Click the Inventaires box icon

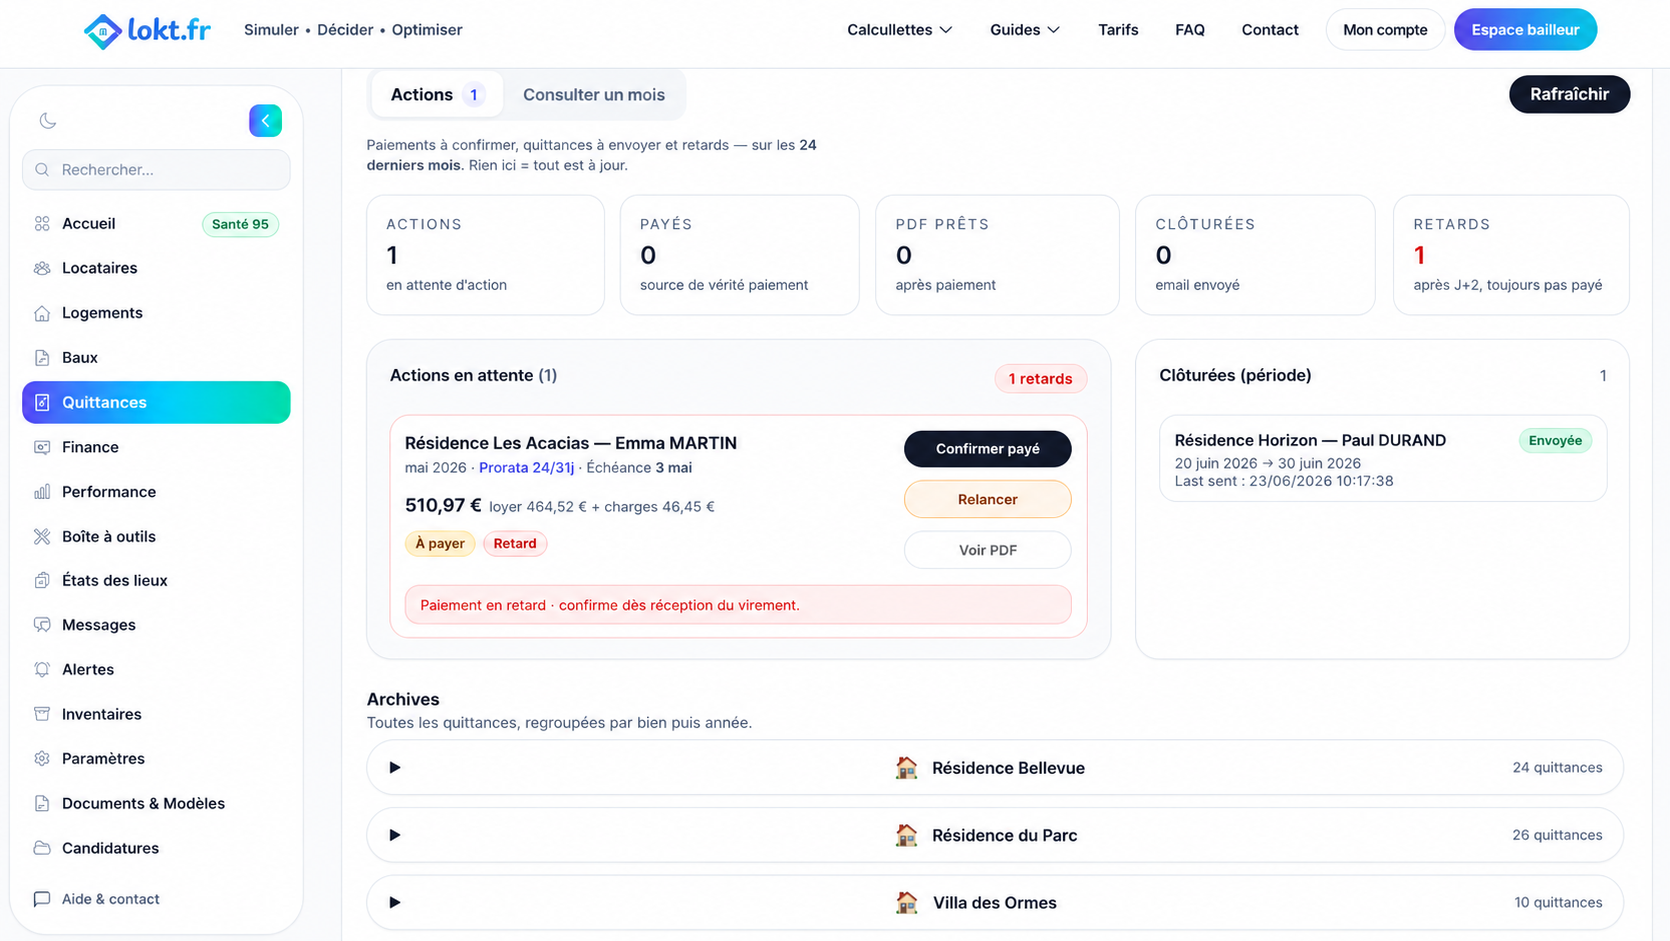pyautogui.click(x=42, y=714)
